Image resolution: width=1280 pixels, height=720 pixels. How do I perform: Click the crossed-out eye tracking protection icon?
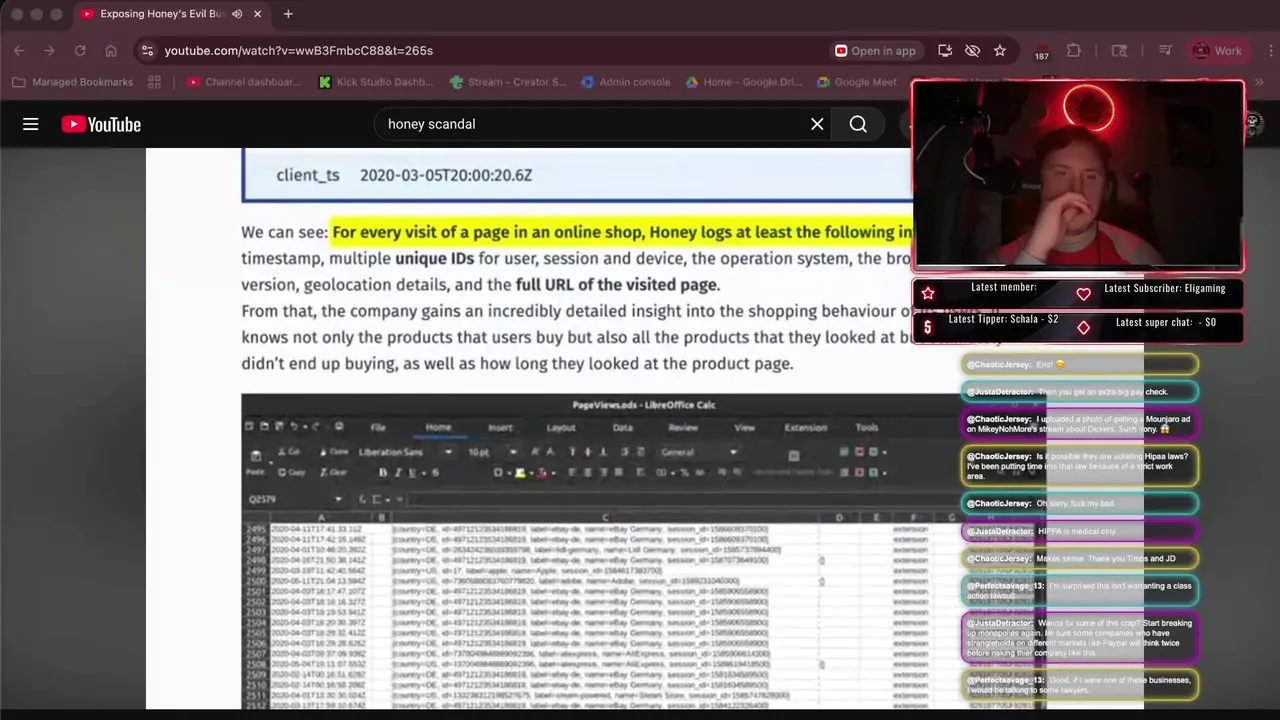(972, 50)
